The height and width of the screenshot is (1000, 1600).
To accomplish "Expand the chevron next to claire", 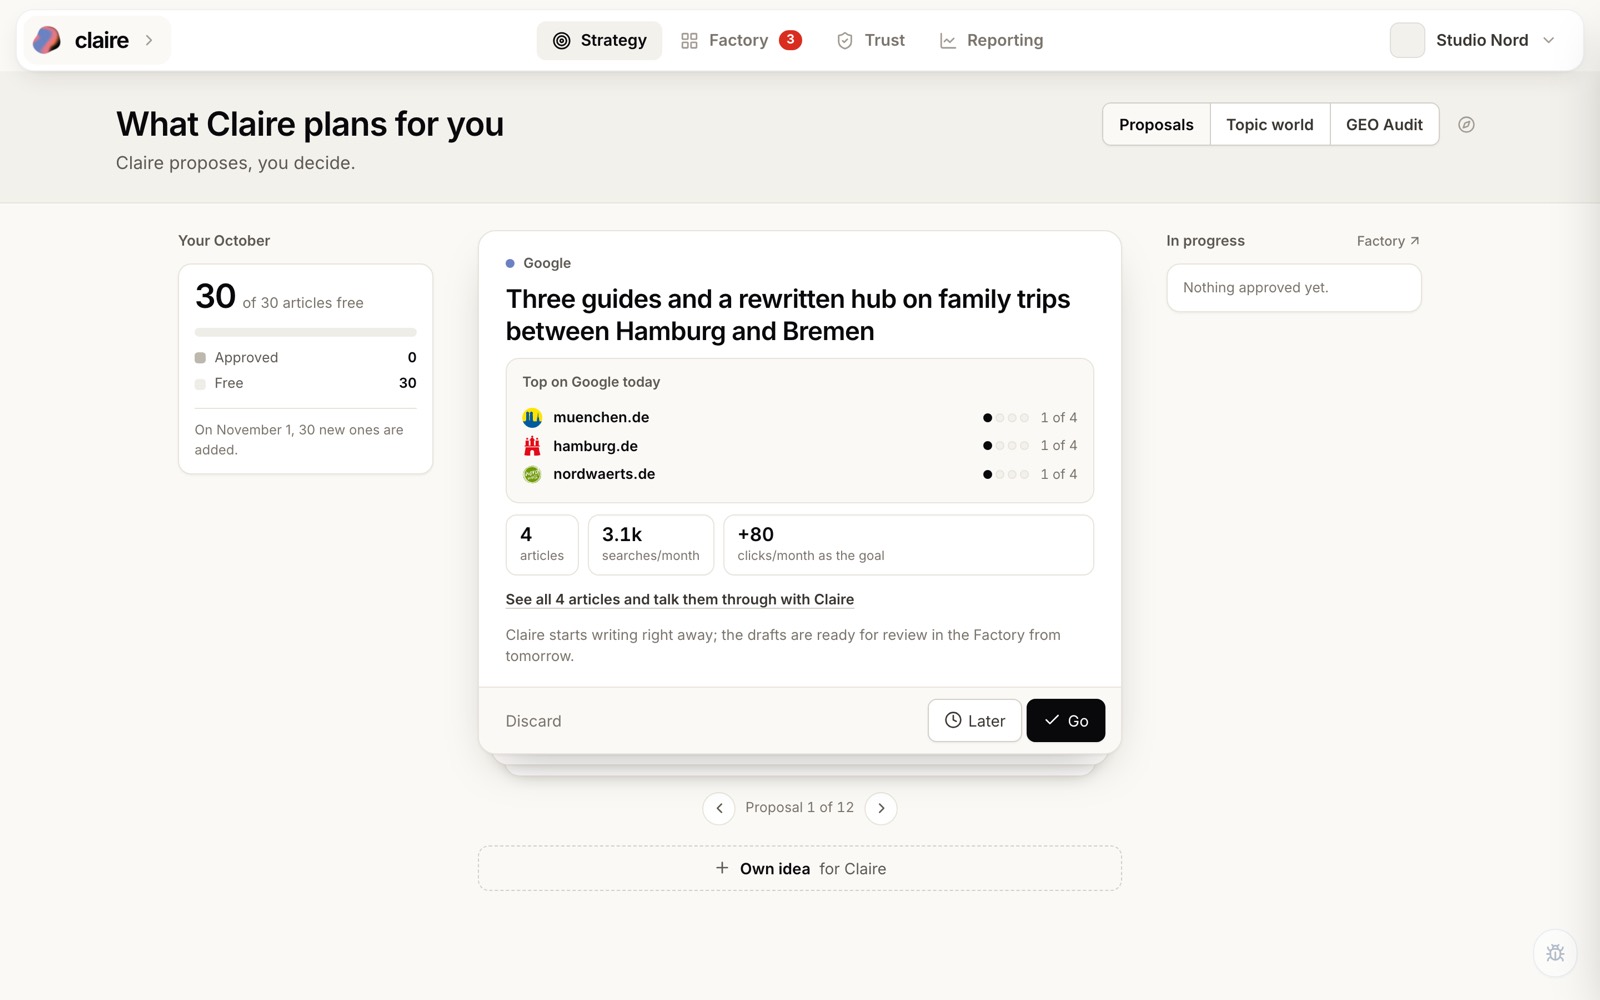I will pos(149,40).
